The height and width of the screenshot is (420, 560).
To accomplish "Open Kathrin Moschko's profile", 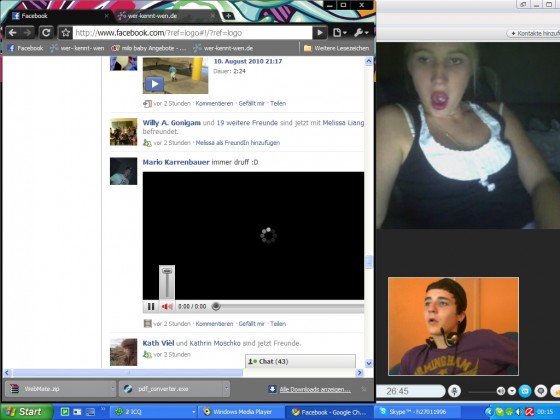I will [x=215, y=343].
